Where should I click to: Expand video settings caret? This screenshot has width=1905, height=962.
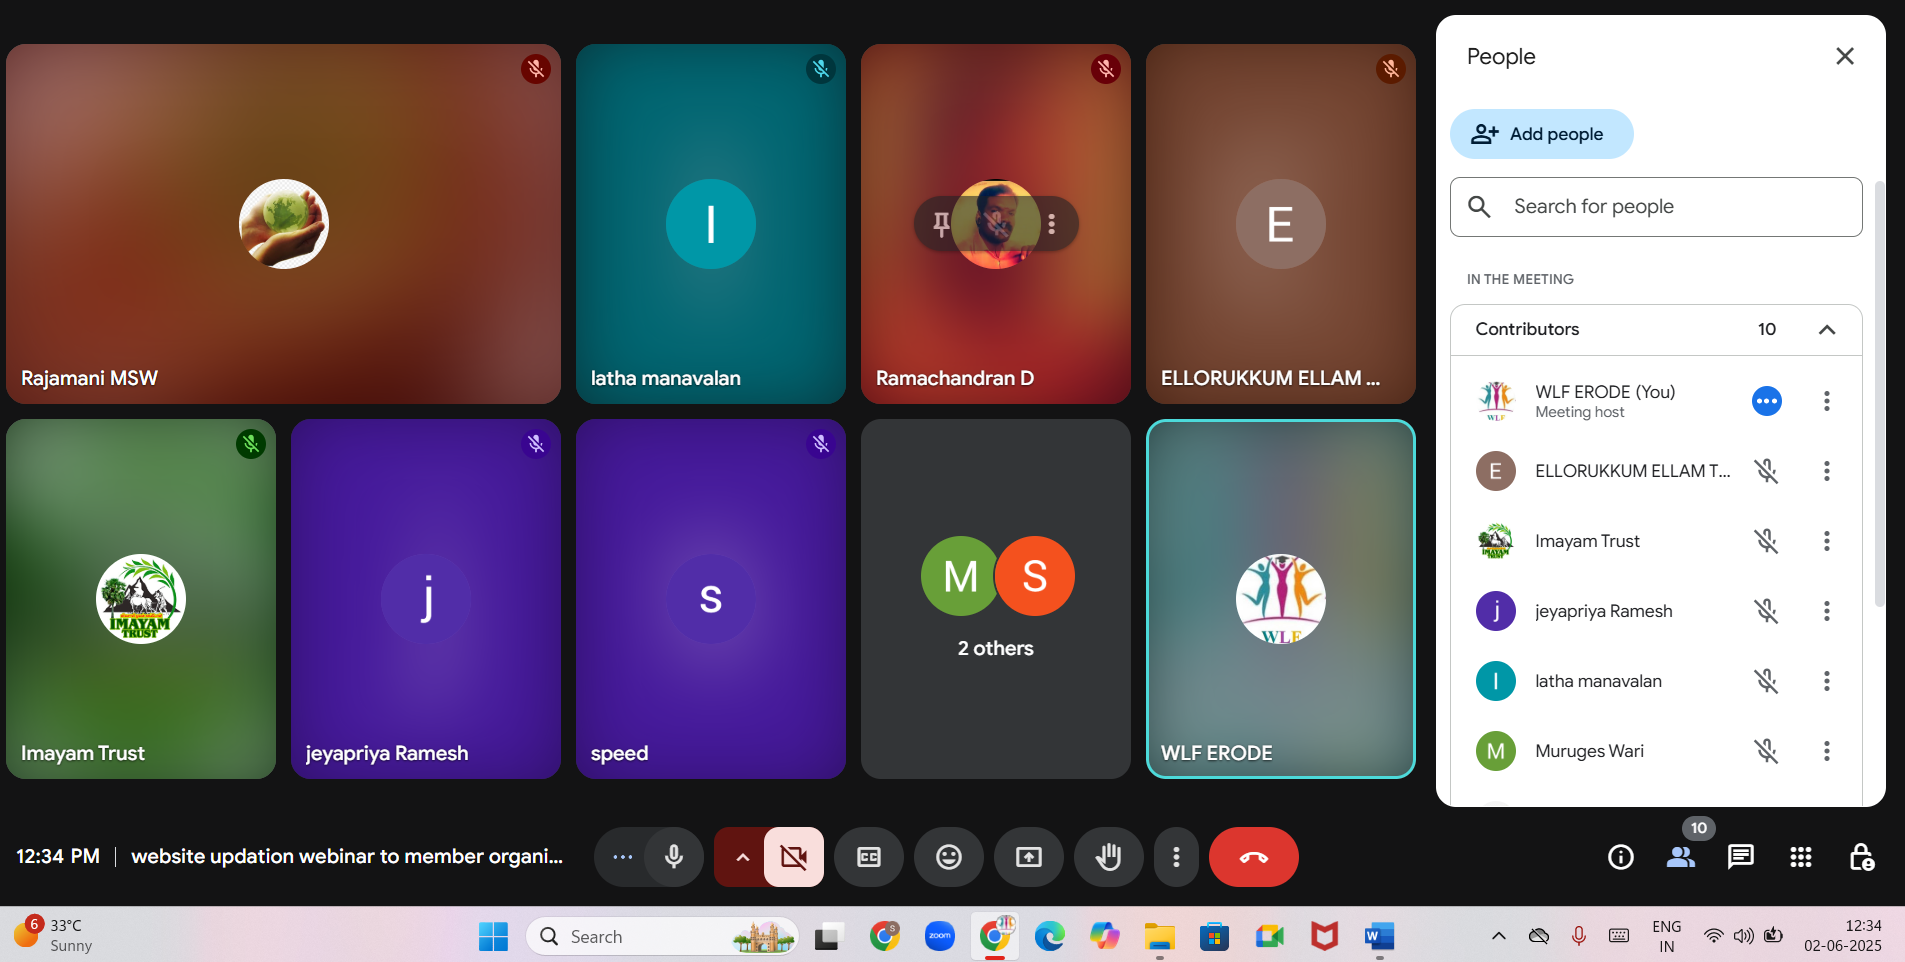click(742, 857)
